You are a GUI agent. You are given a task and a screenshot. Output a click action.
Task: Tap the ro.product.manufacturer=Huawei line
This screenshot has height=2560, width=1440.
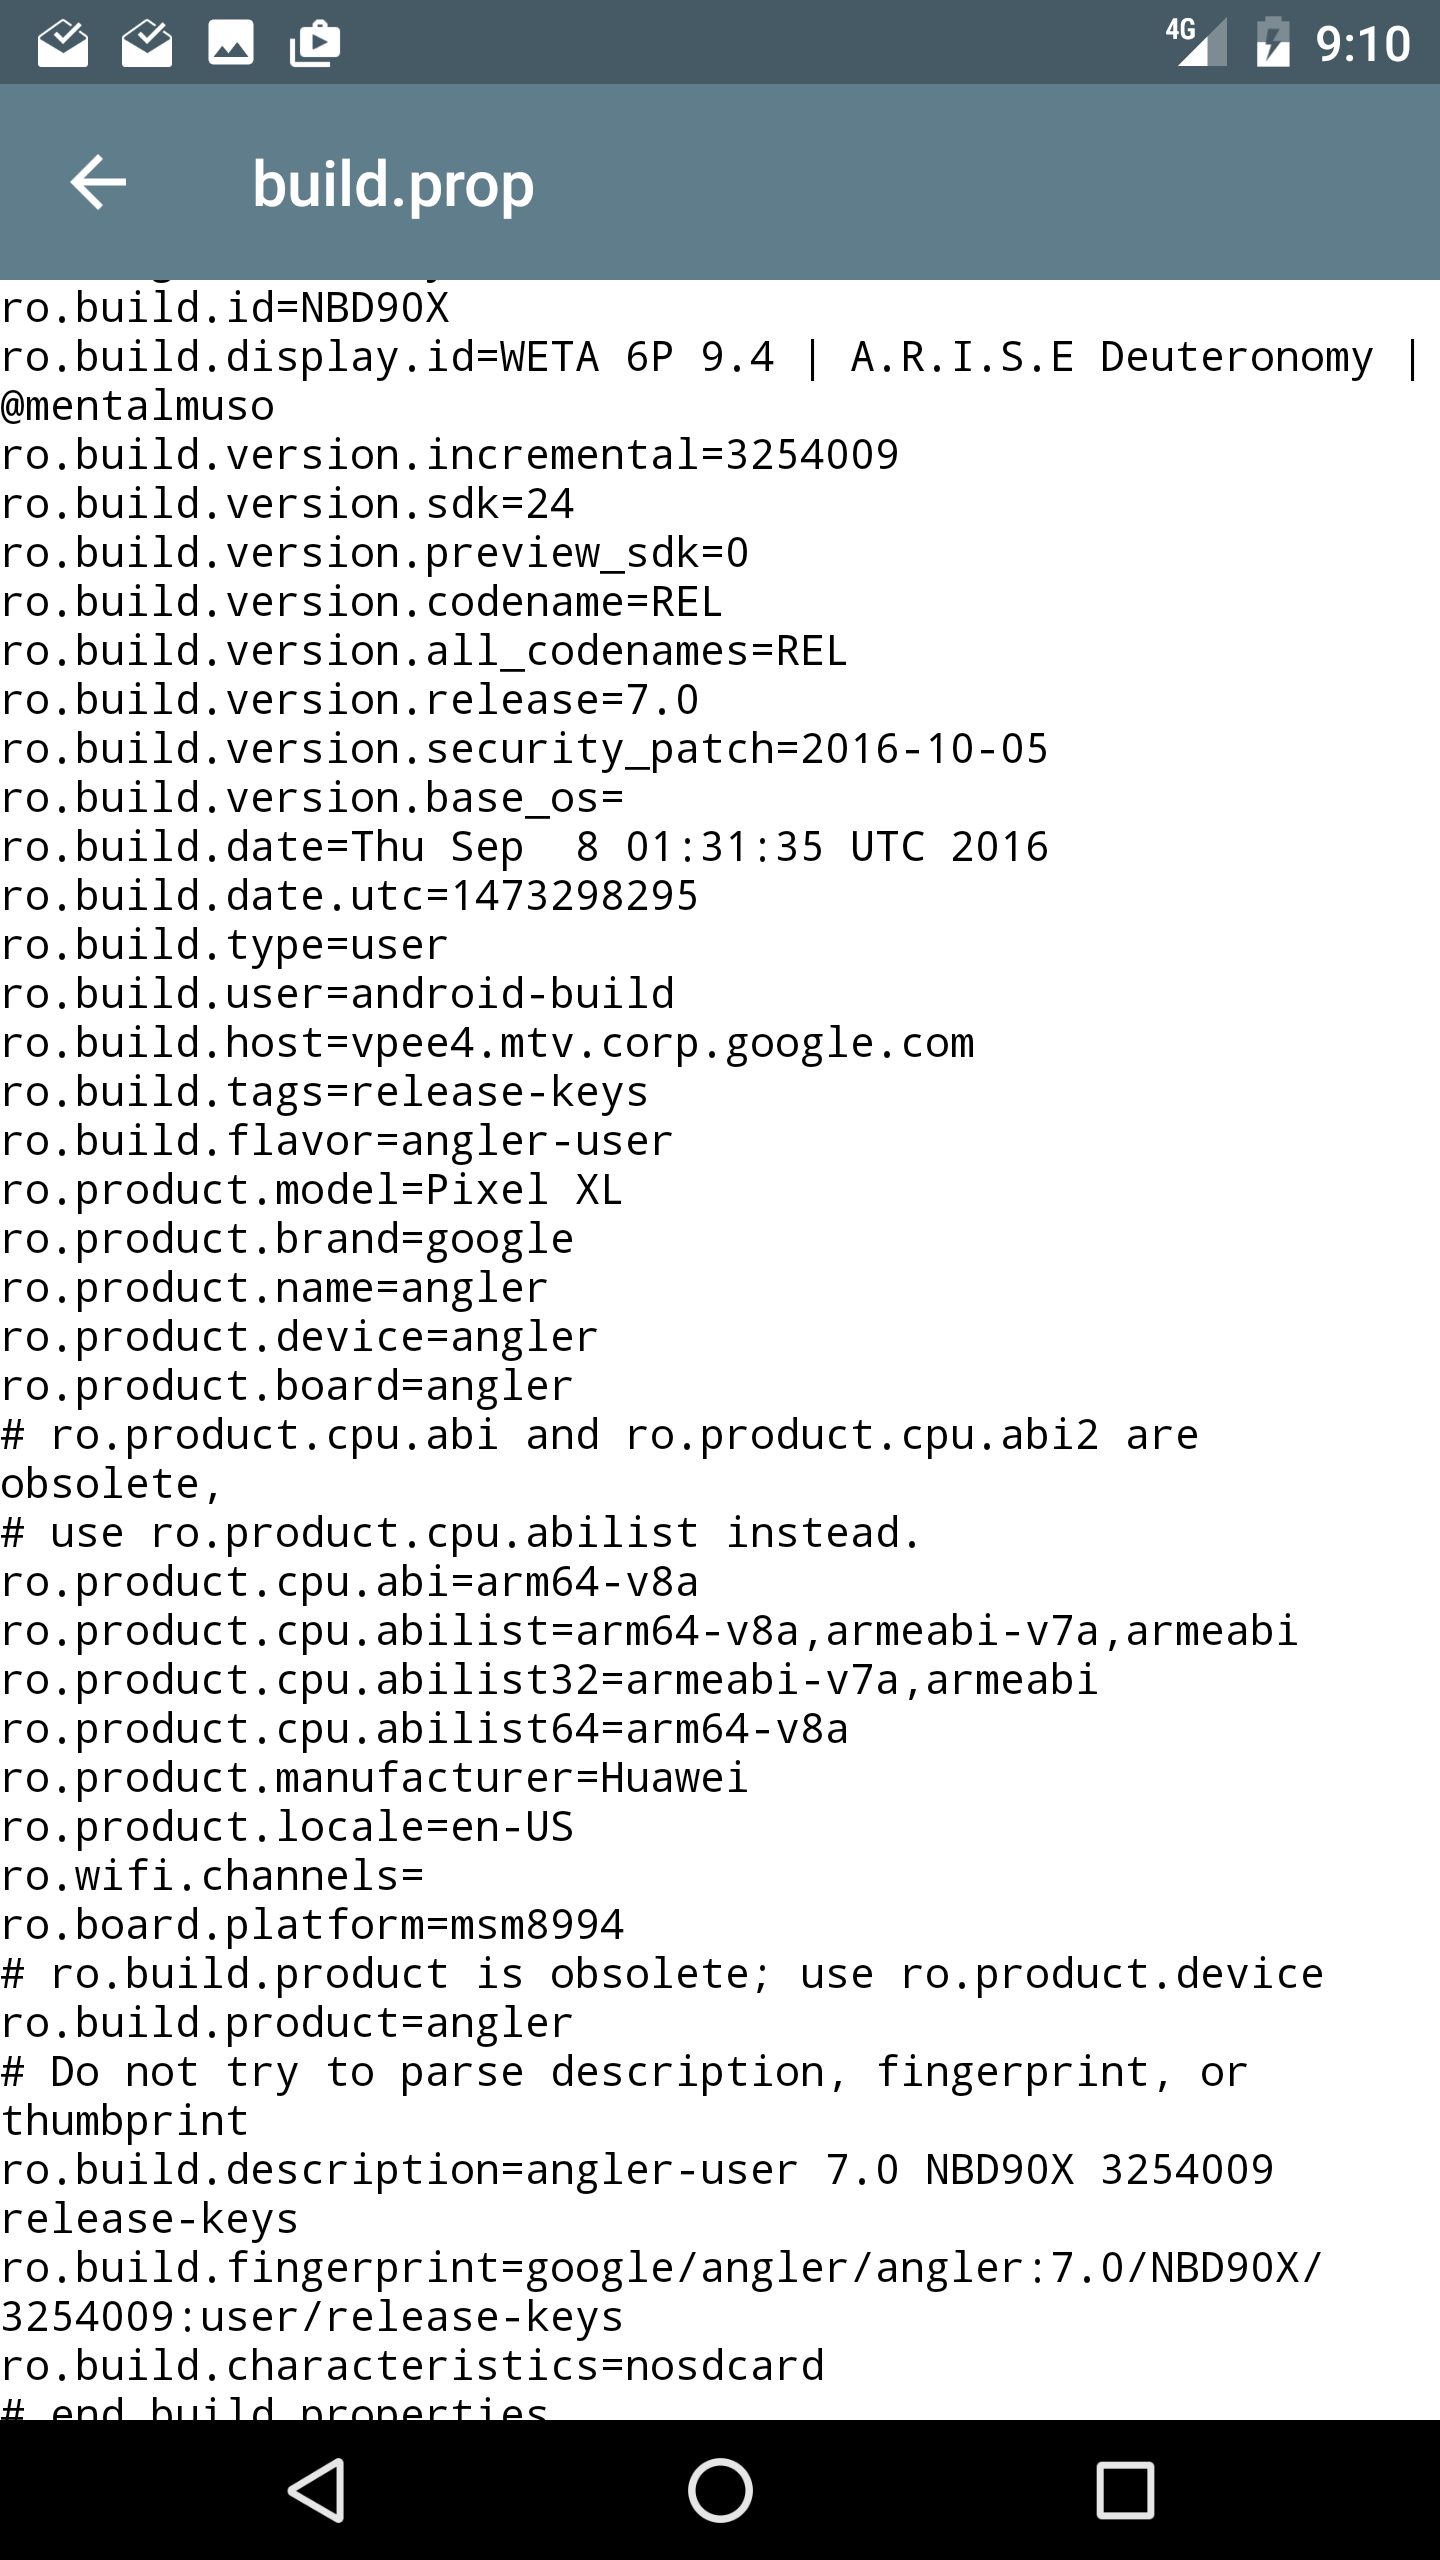click(374, 1778)
